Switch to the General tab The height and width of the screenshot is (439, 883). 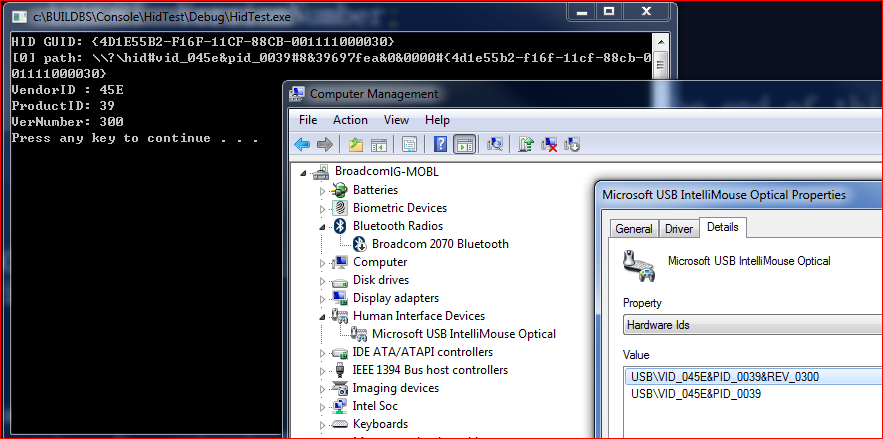coord(634,229)
